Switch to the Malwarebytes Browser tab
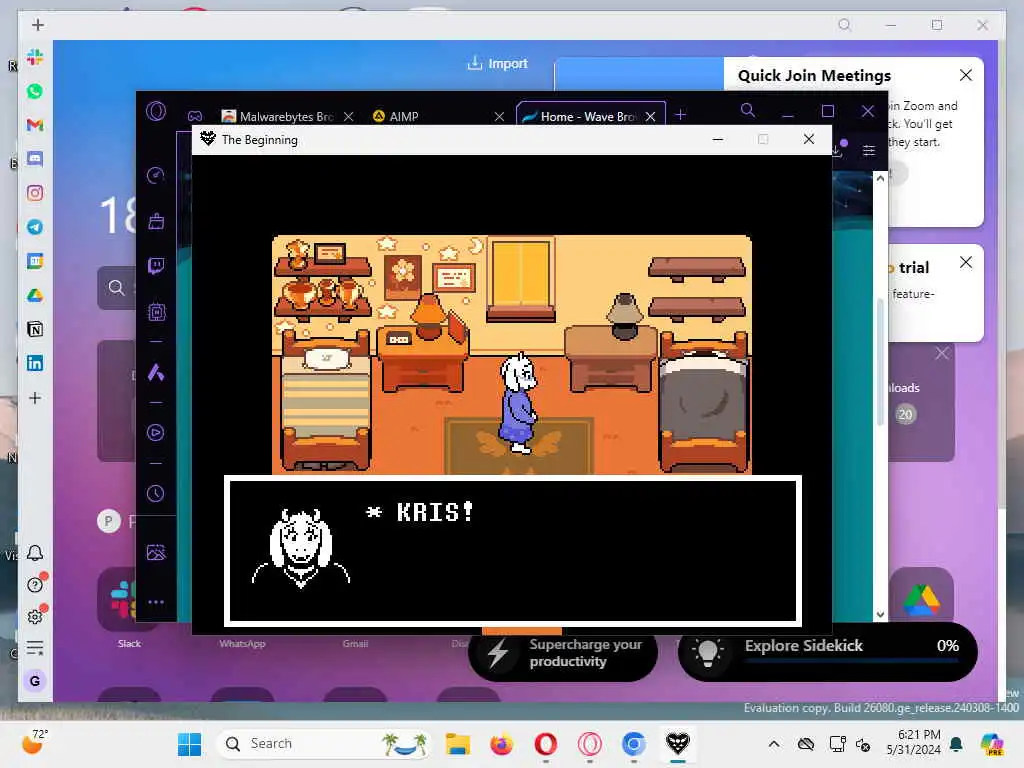 (x=278, y=116)
